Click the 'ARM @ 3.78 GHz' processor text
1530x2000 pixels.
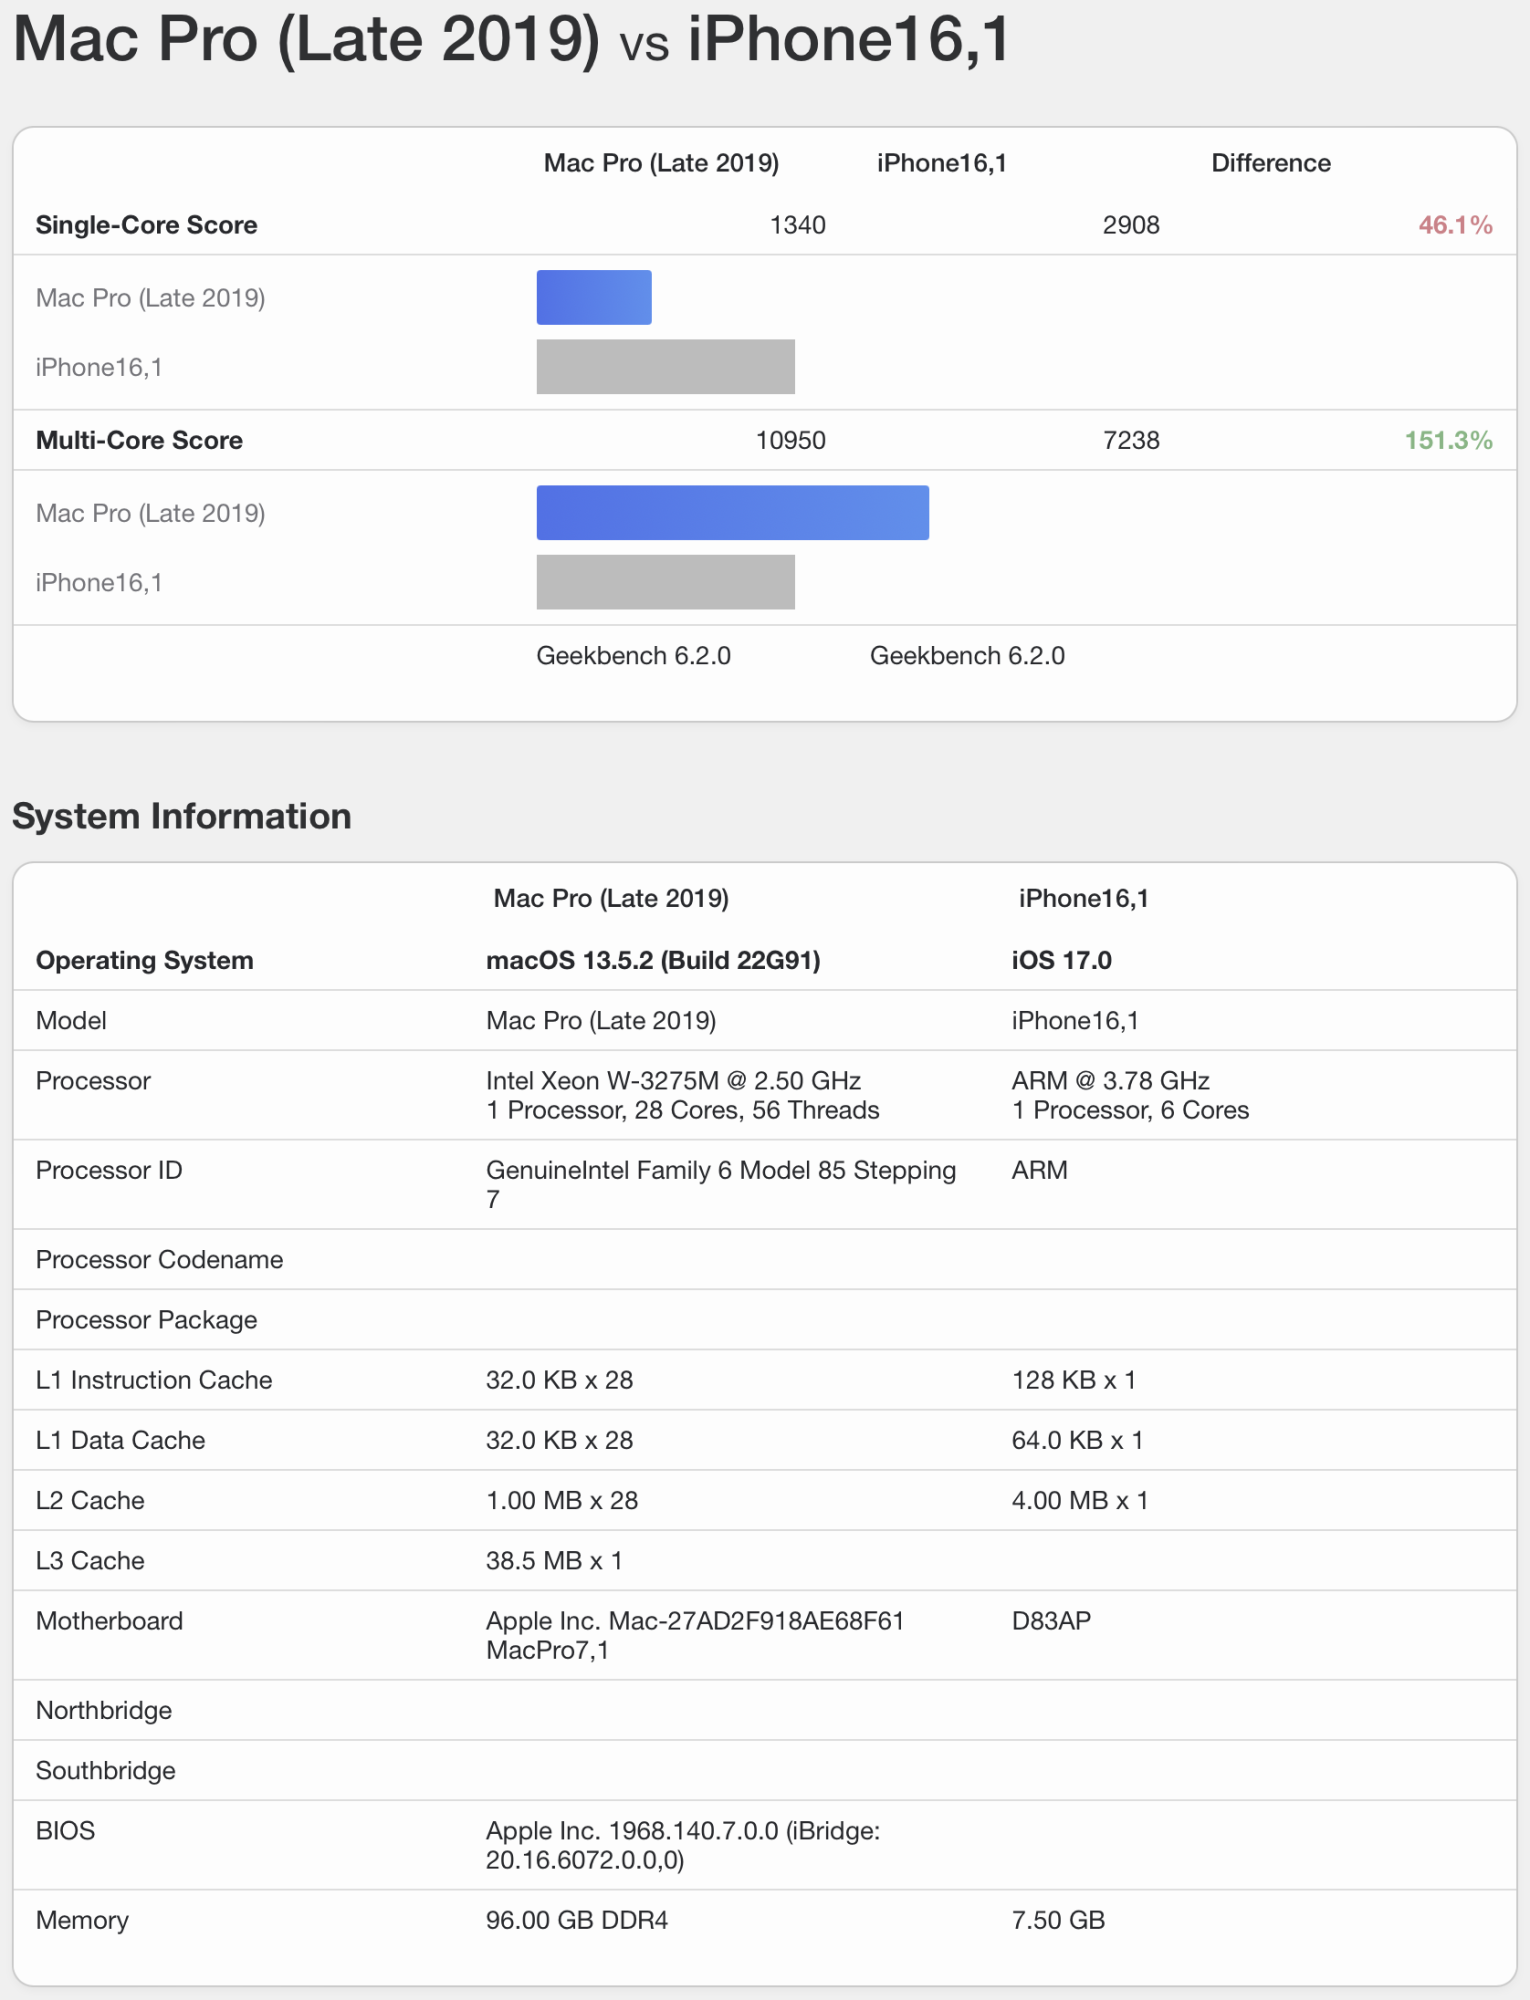pyautogui.click(x=1111, y=1080)
